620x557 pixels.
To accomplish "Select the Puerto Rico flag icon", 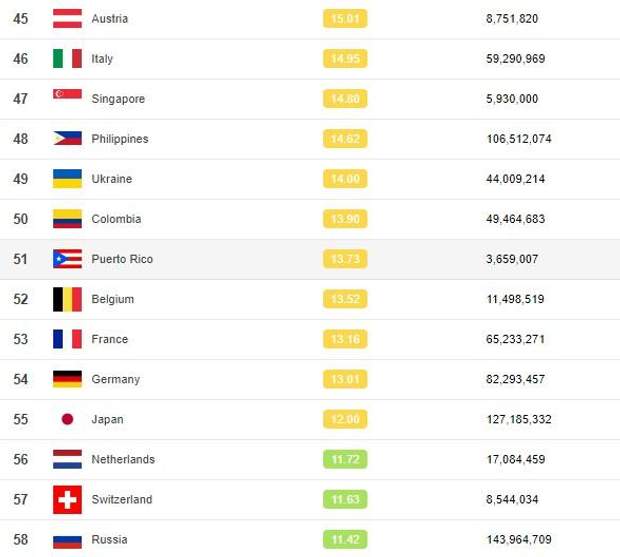I will pyautogui.click(x=67, y=259).
